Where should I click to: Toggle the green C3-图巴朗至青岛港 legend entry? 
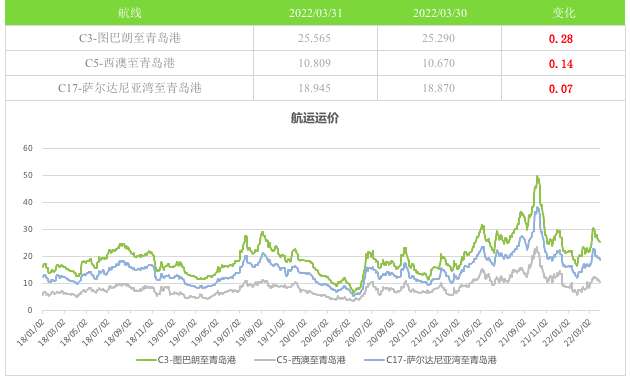coord(186,360)
